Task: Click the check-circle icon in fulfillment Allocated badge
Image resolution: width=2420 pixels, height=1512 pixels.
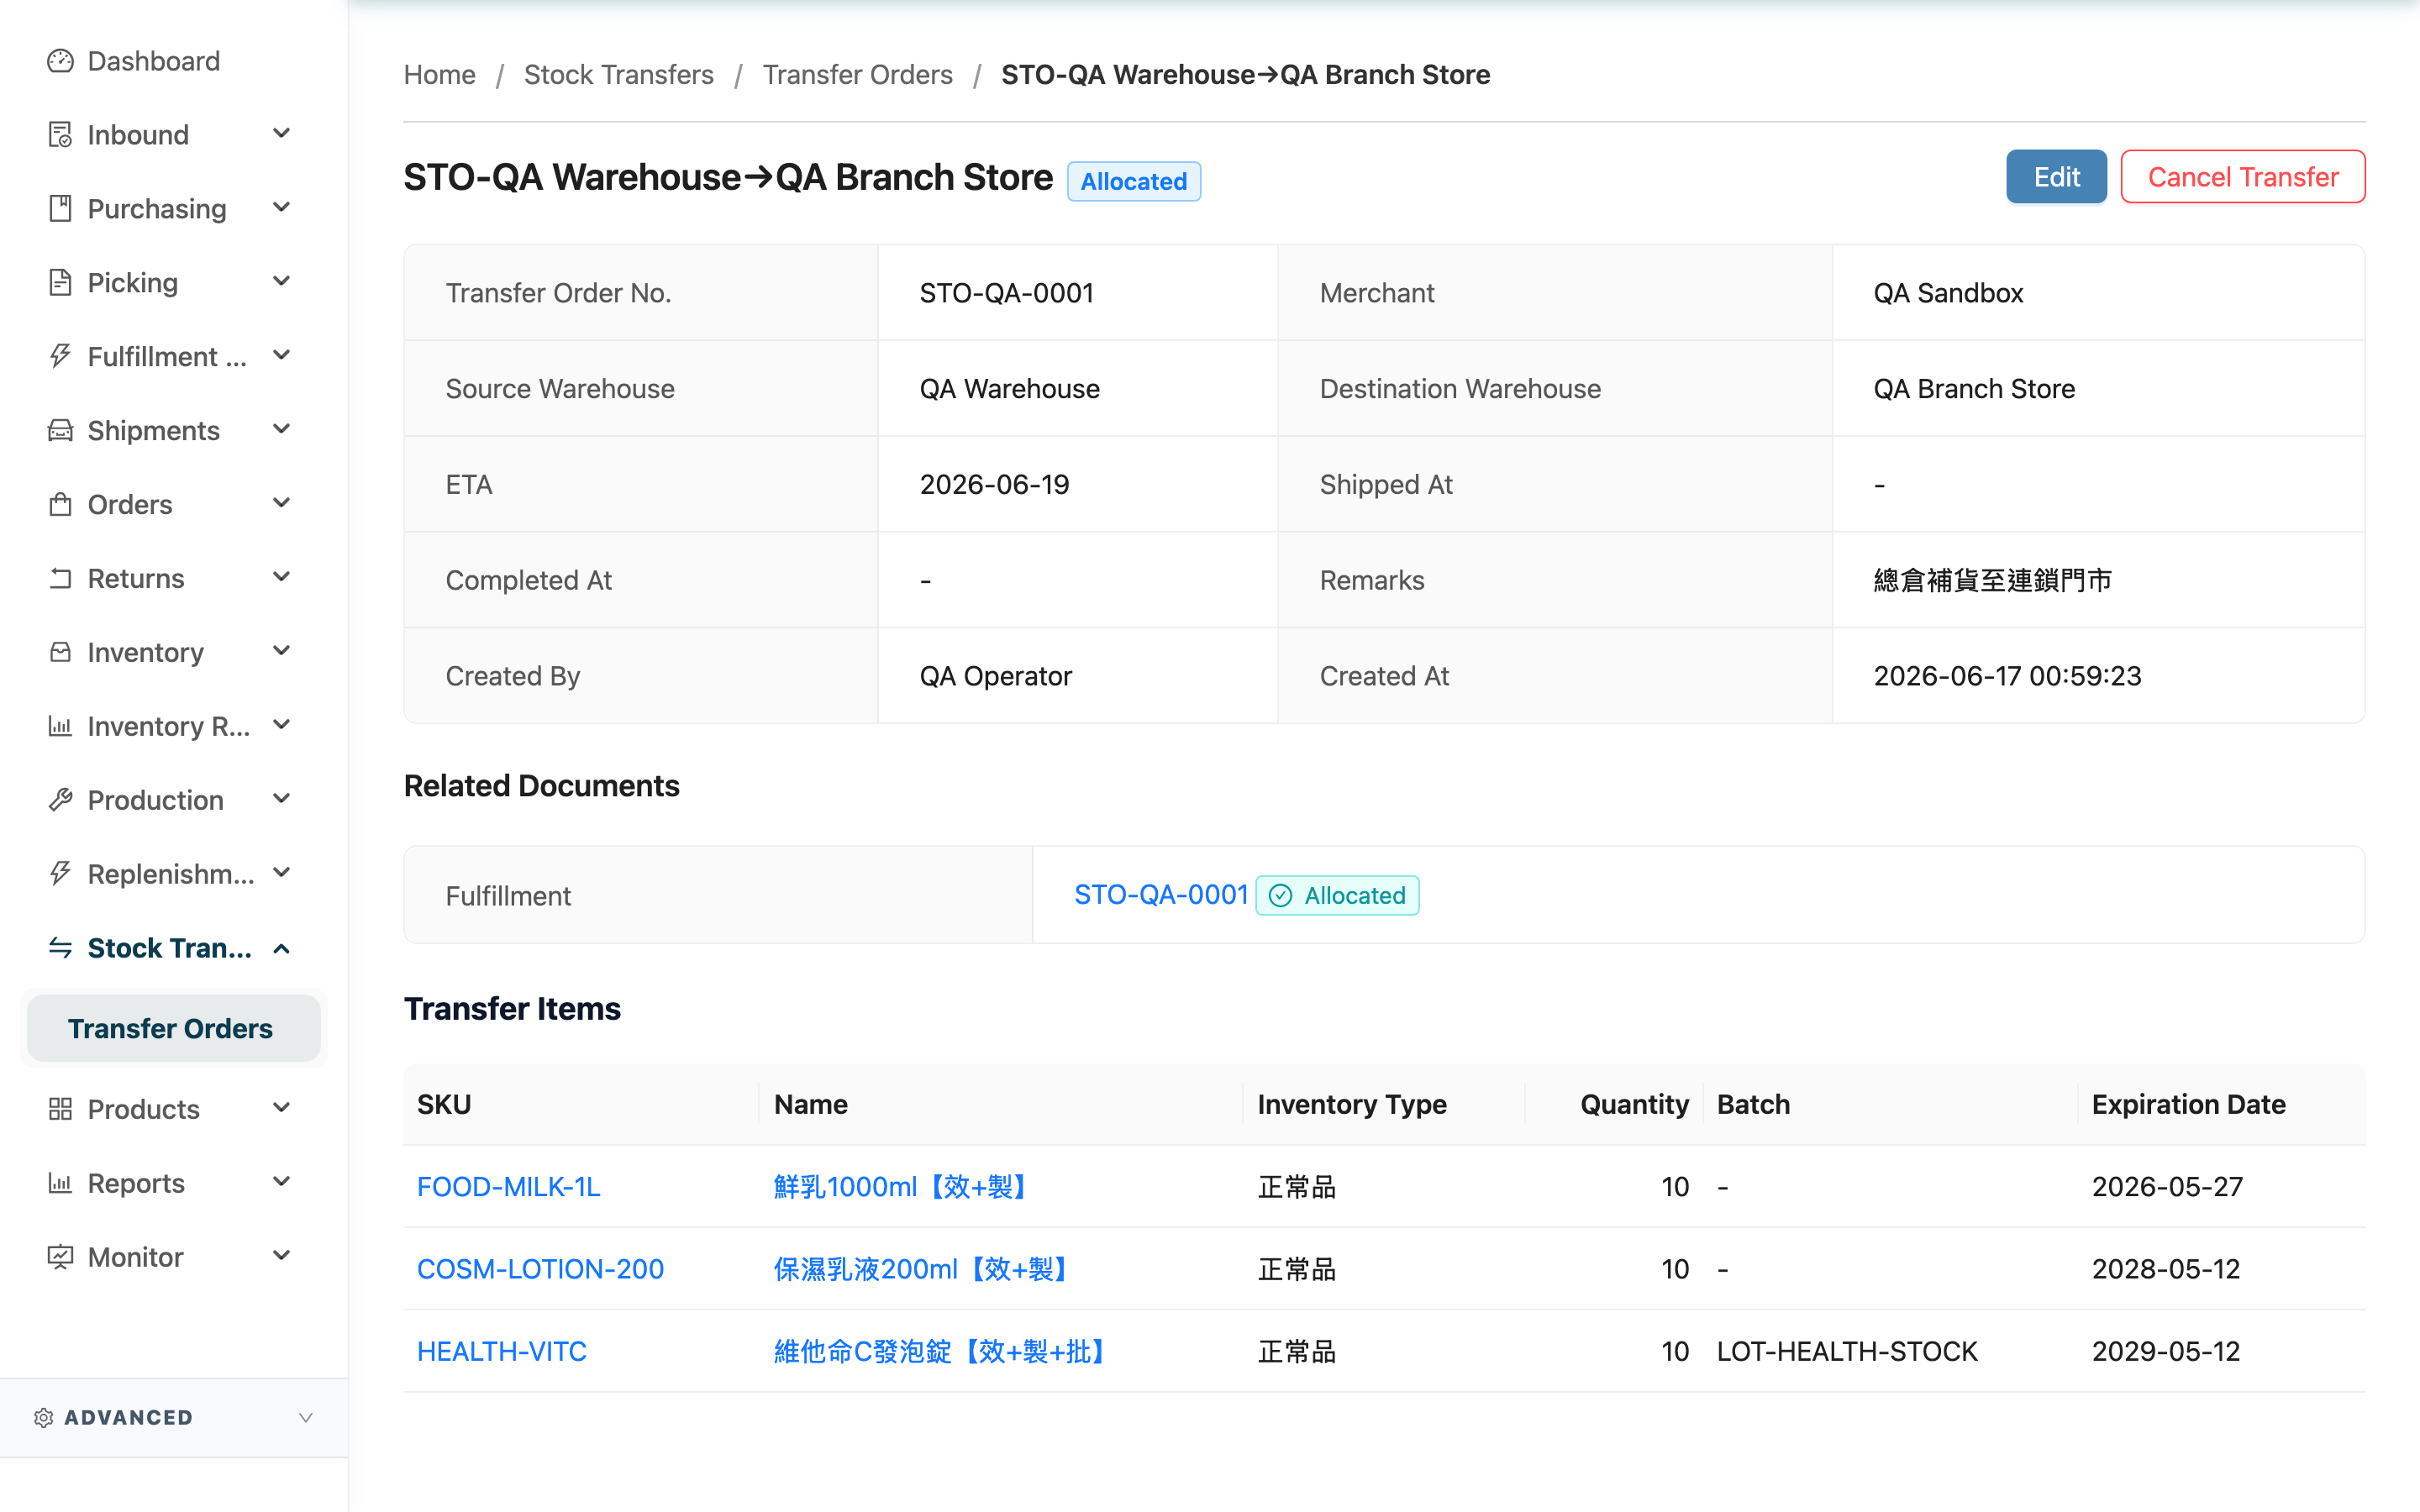Action: [x=1280, y=896]
